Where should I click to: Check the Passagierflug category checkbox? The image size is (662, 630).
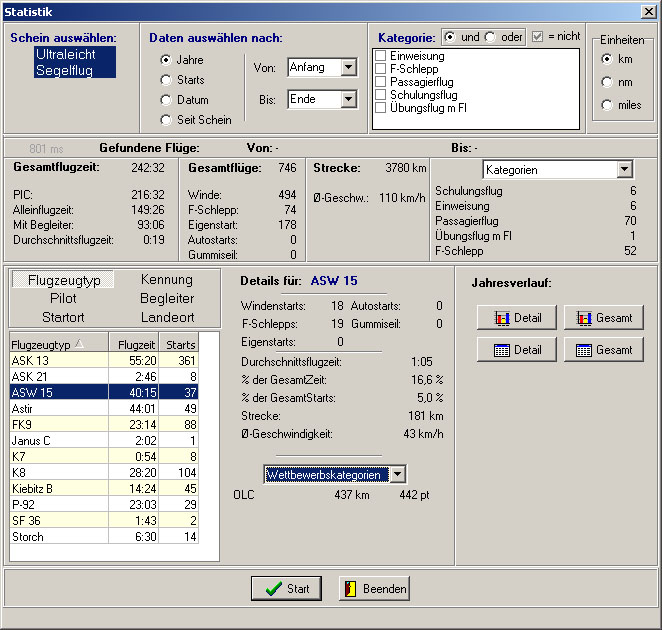coord(380,81)
